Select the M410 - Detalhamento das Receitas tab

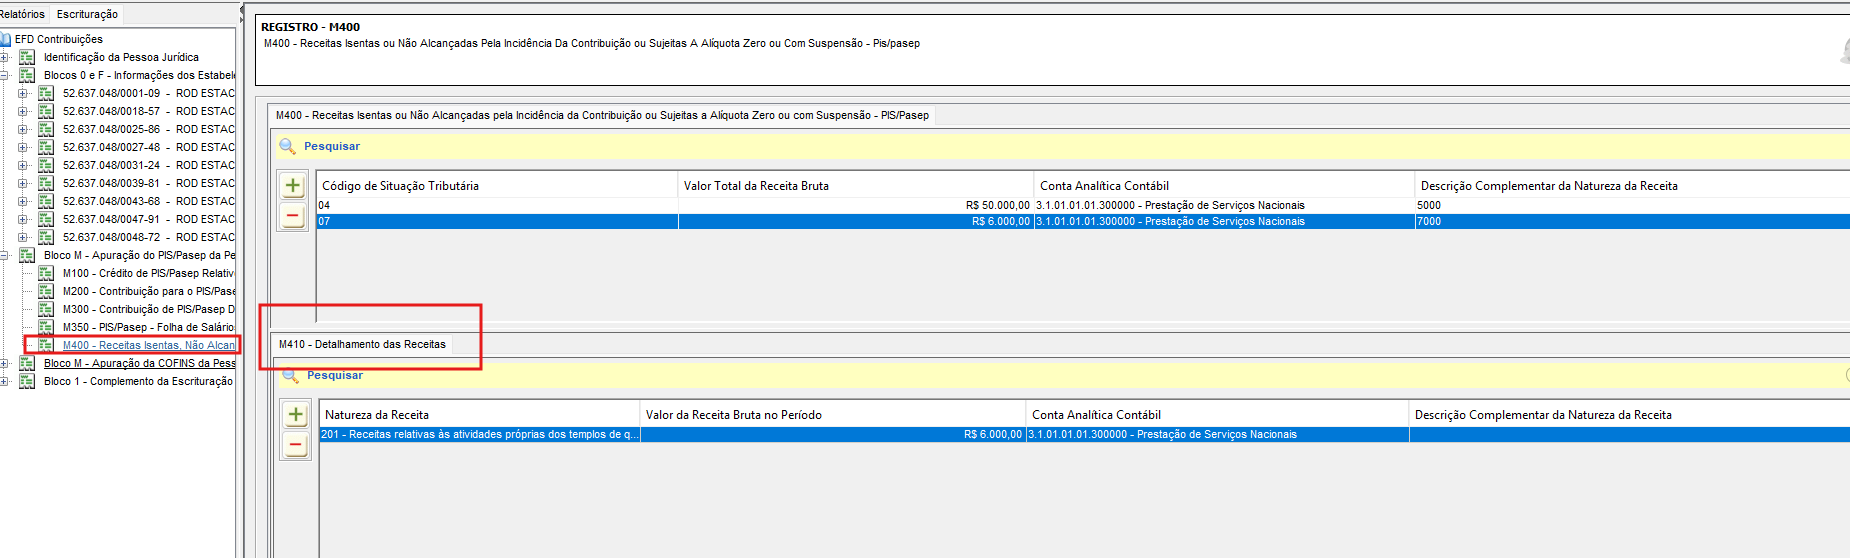362,344
